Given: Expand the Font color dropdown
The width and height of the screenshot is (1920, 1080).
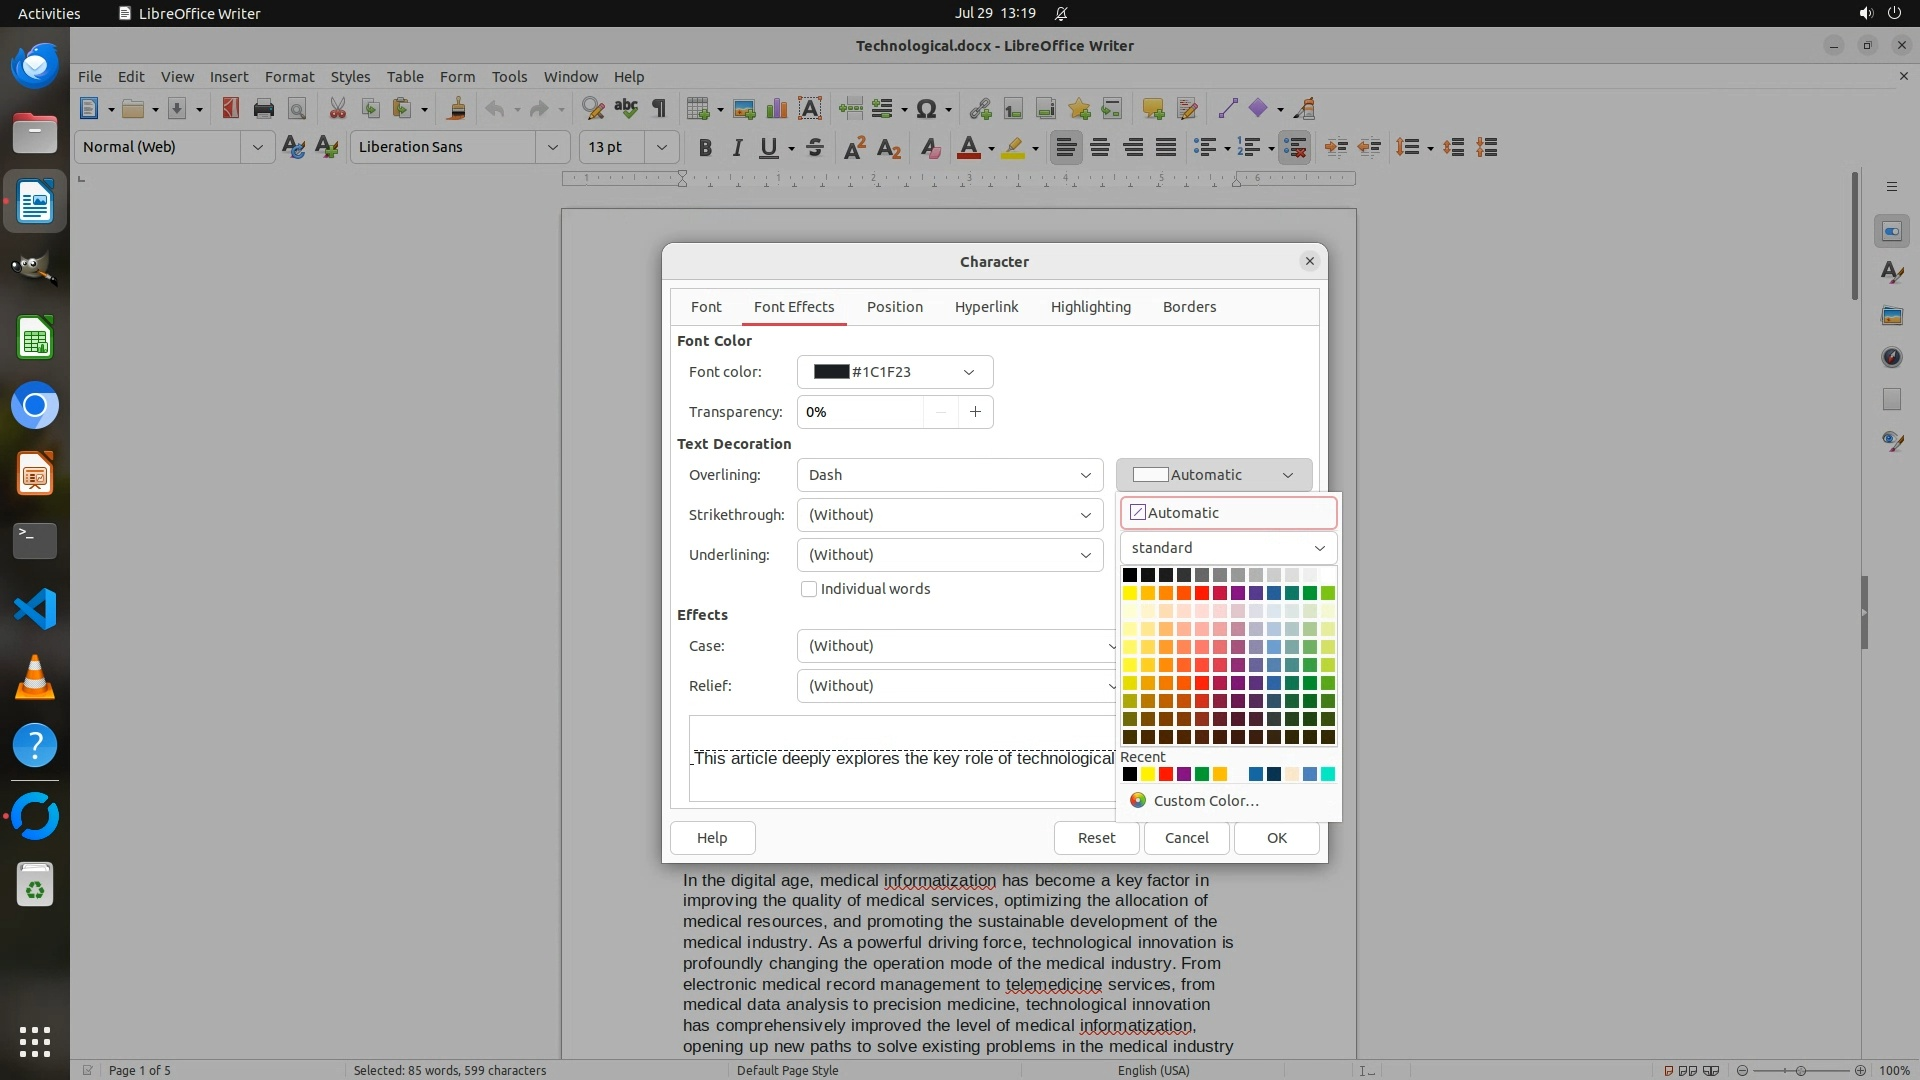Looking at the screenshot, I should pyautogui.click(x=968, y=372).
